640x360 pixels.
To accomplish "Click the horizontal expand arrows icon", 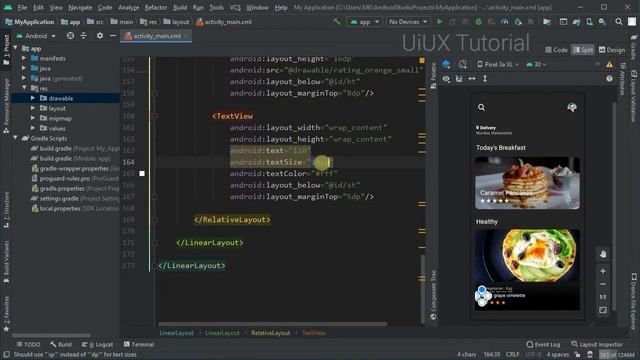I will 472,78.
